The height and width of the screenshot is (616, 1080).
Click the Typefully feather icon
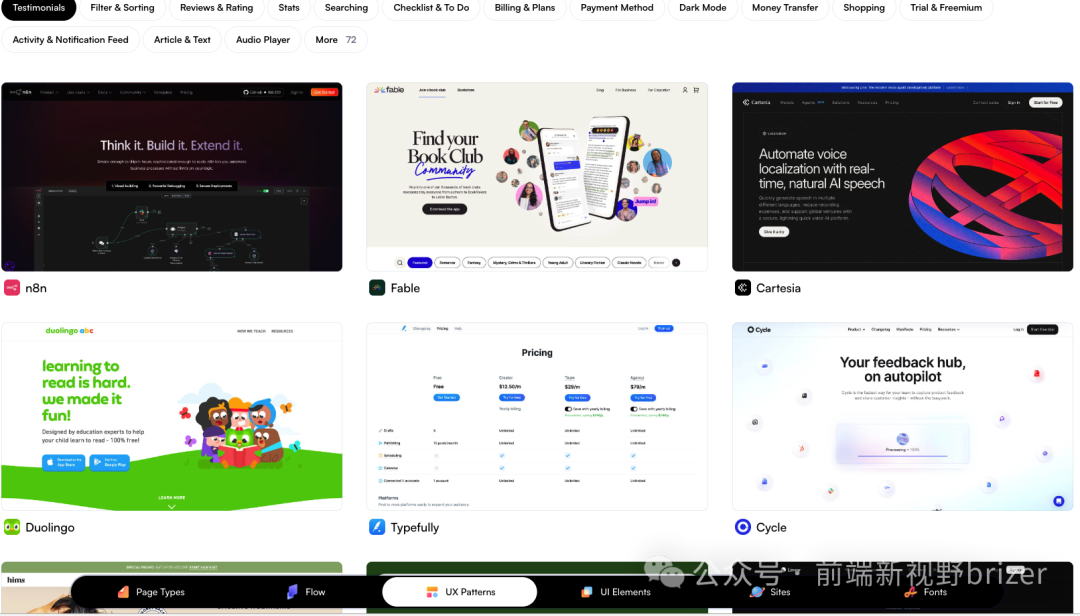tap(377, 527)
